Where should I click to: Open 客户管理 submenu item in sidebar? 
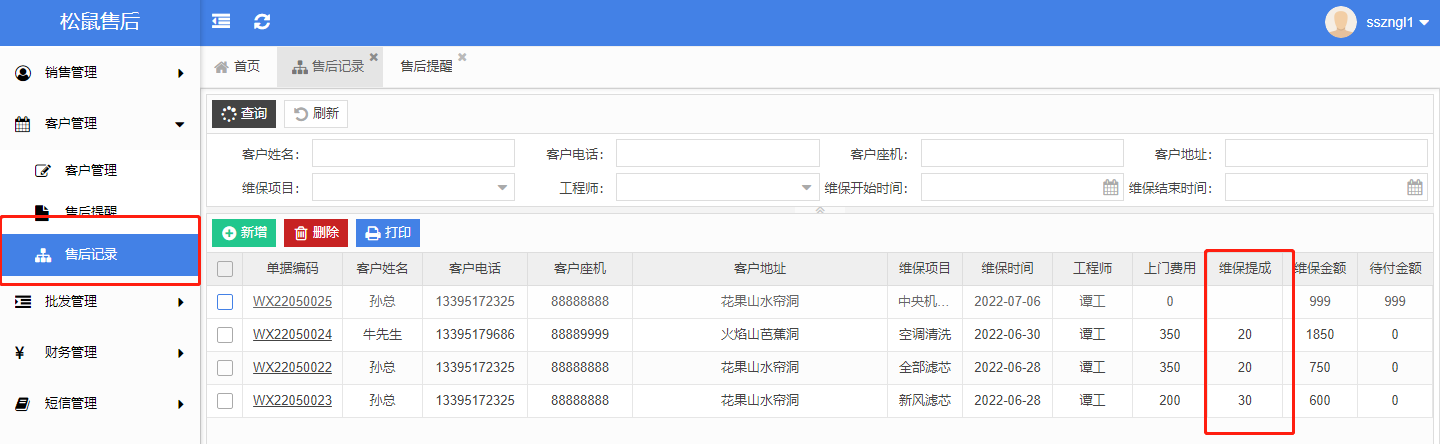tap(90, 170)
